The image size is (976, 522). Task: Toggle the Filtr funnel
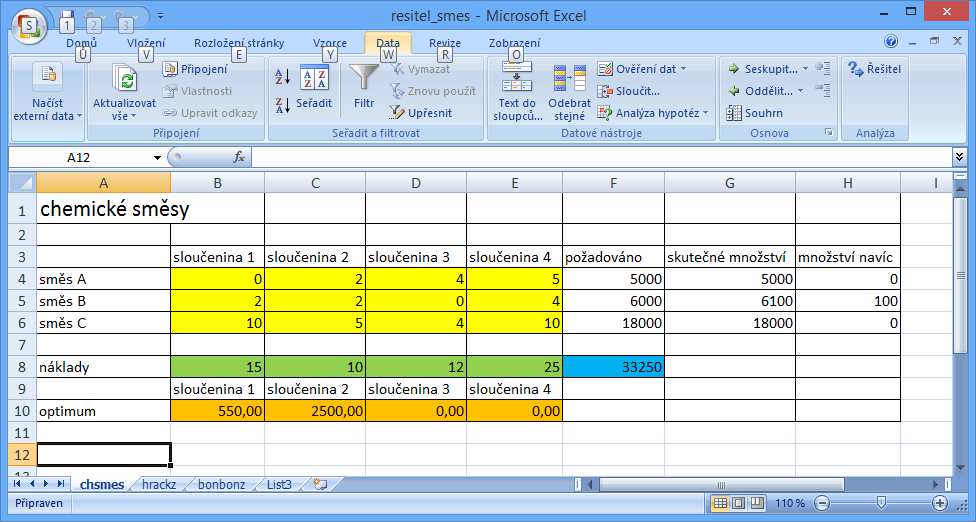pos(364,88)
